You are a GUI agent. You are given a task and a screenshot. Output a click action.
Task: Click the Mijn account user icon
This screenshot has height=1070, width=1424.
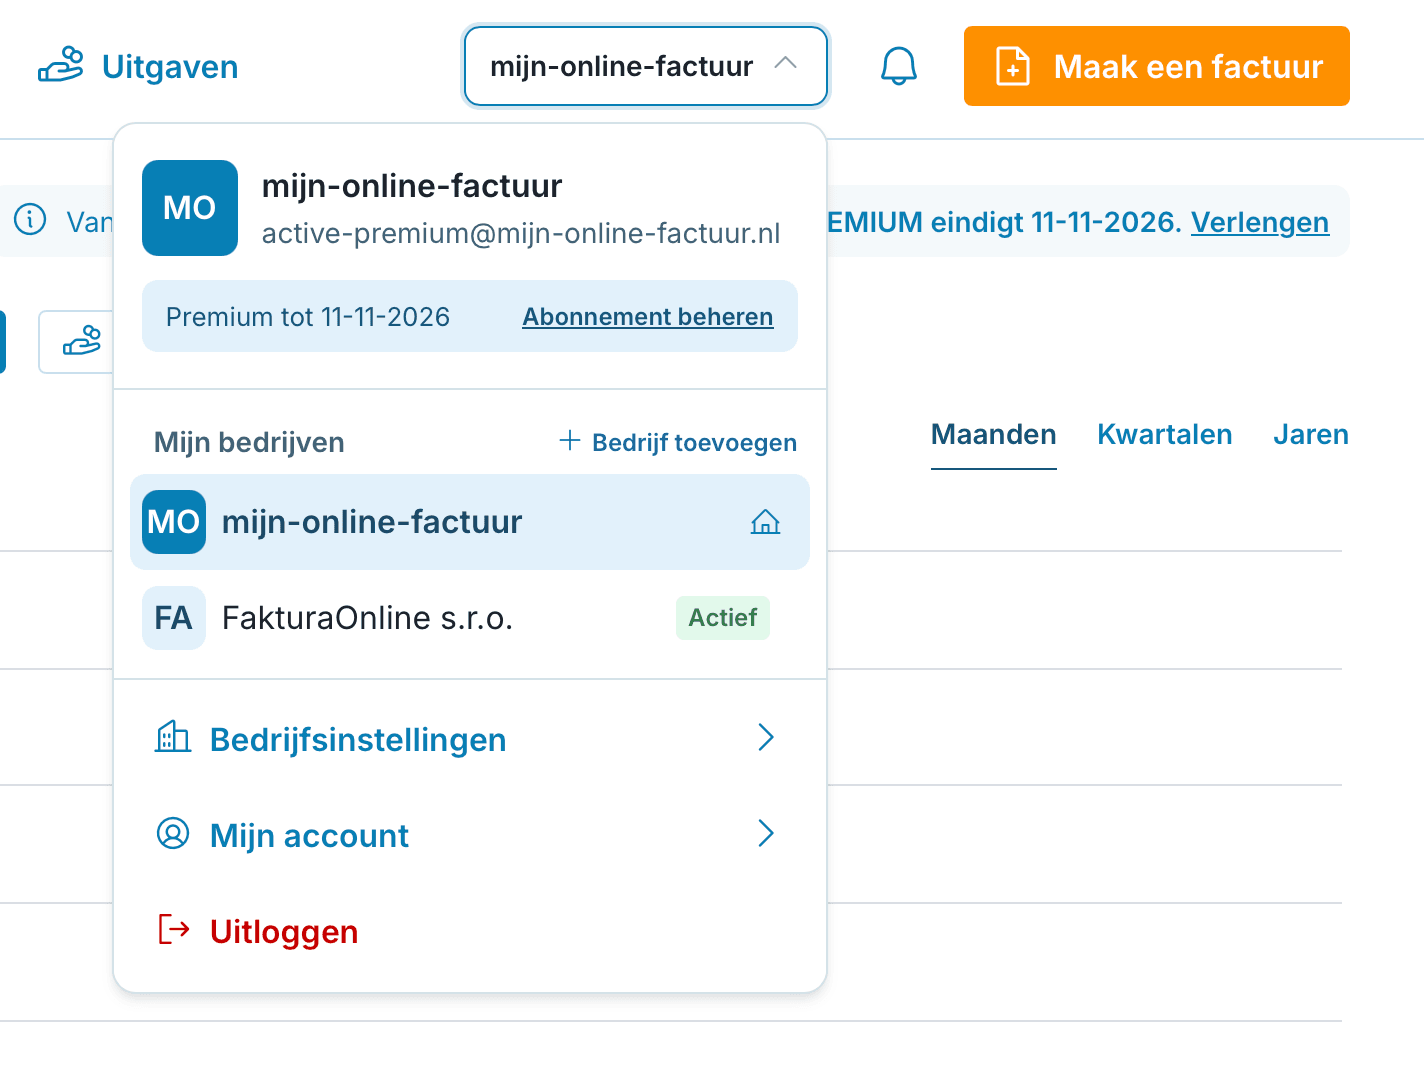click(173, 833)
